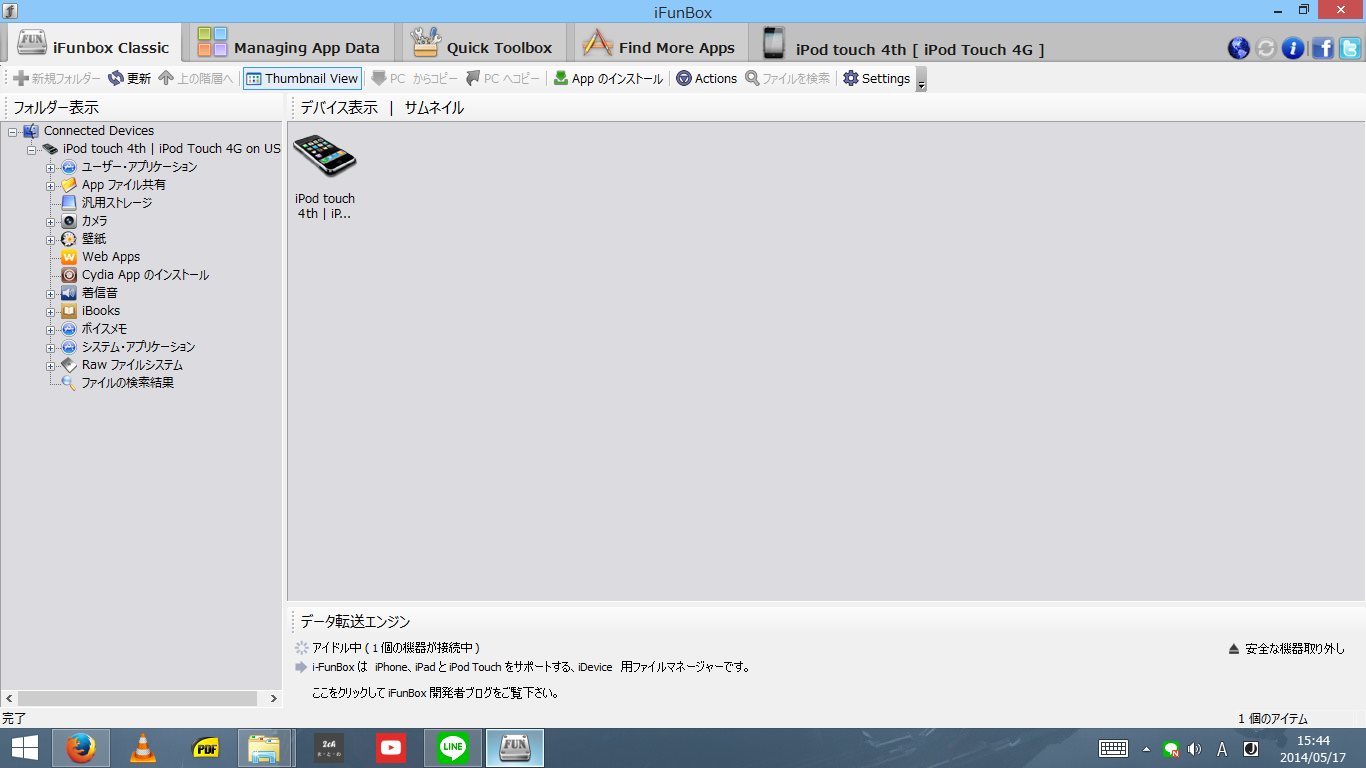
Task: Open Firefox in the taskbar
Action: pos(81,748)
